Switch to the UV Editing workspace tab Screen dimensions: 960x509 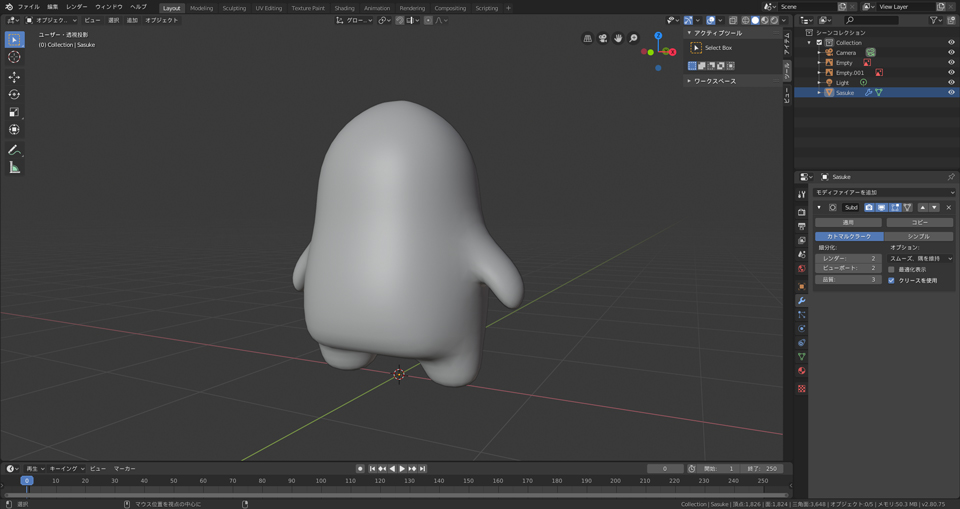pyautogui.click(x=269, y=8)
